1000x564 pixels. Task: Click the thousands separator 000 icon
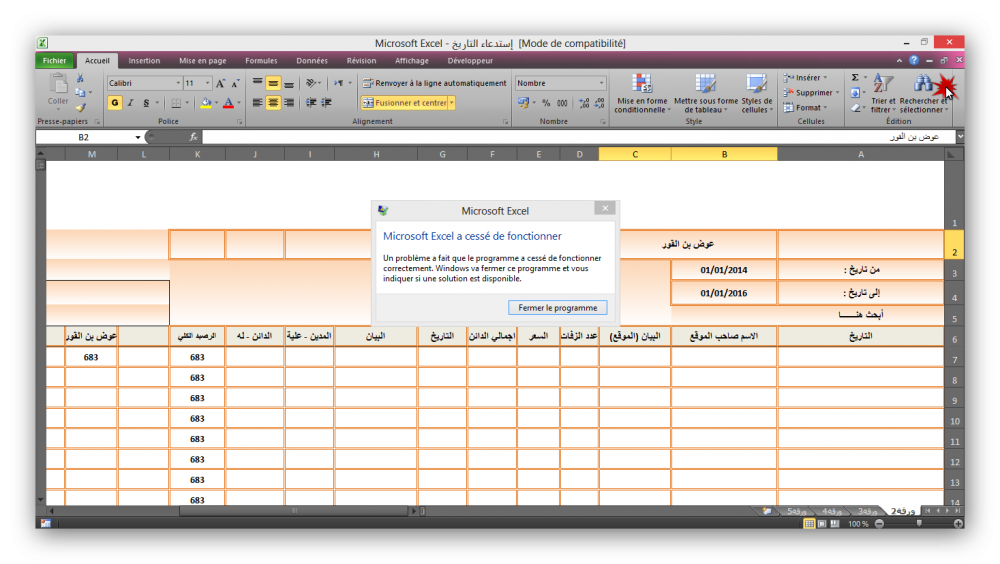point(562,103)
